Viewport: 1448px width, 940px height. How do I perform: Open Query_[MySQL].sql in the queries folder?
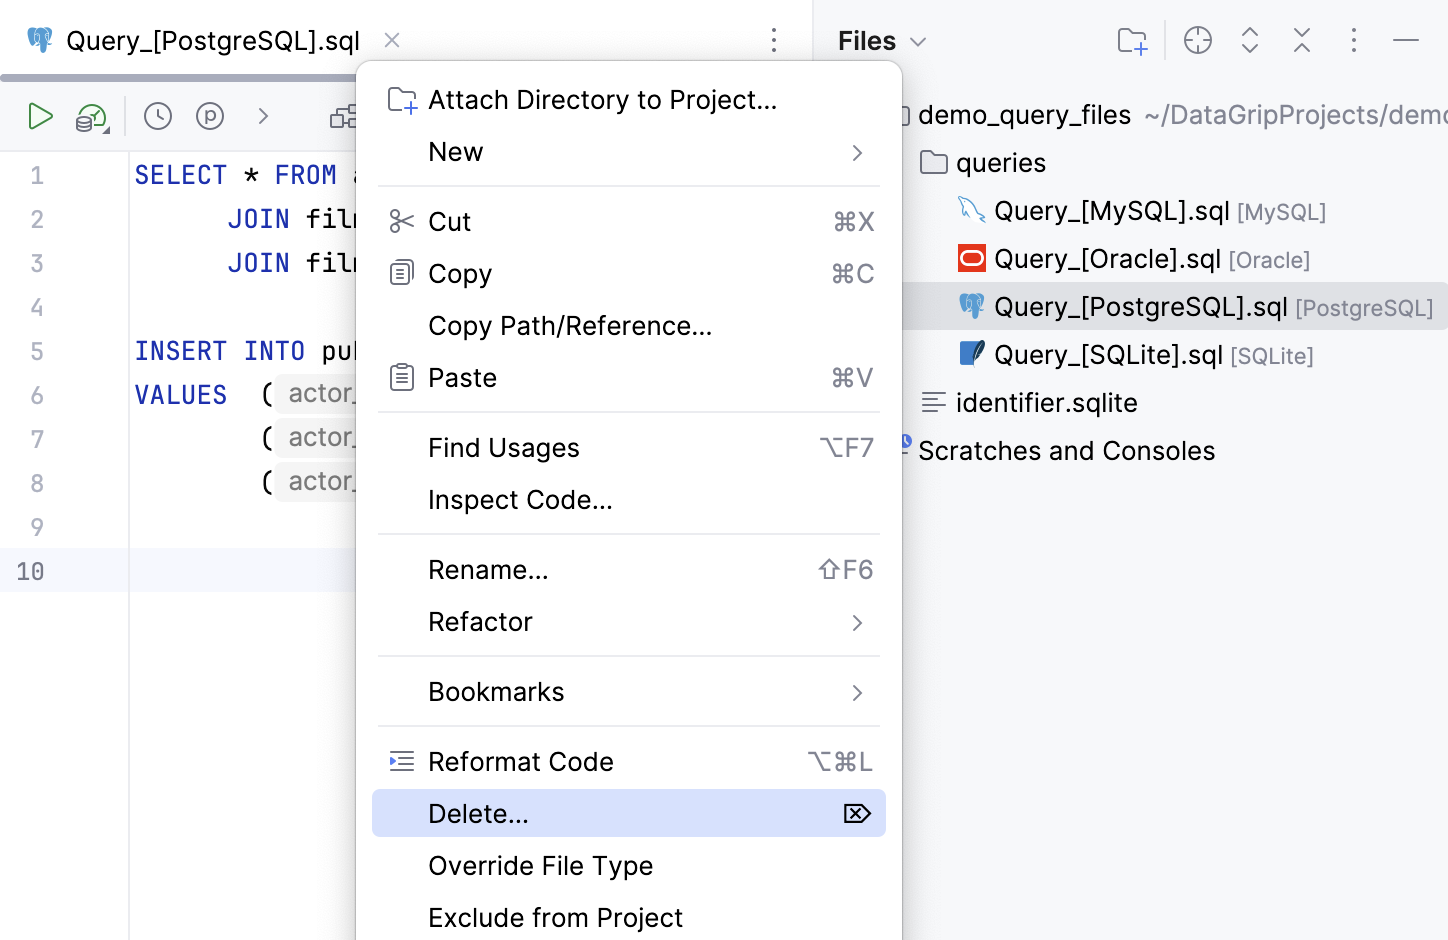coord(1110,211)
